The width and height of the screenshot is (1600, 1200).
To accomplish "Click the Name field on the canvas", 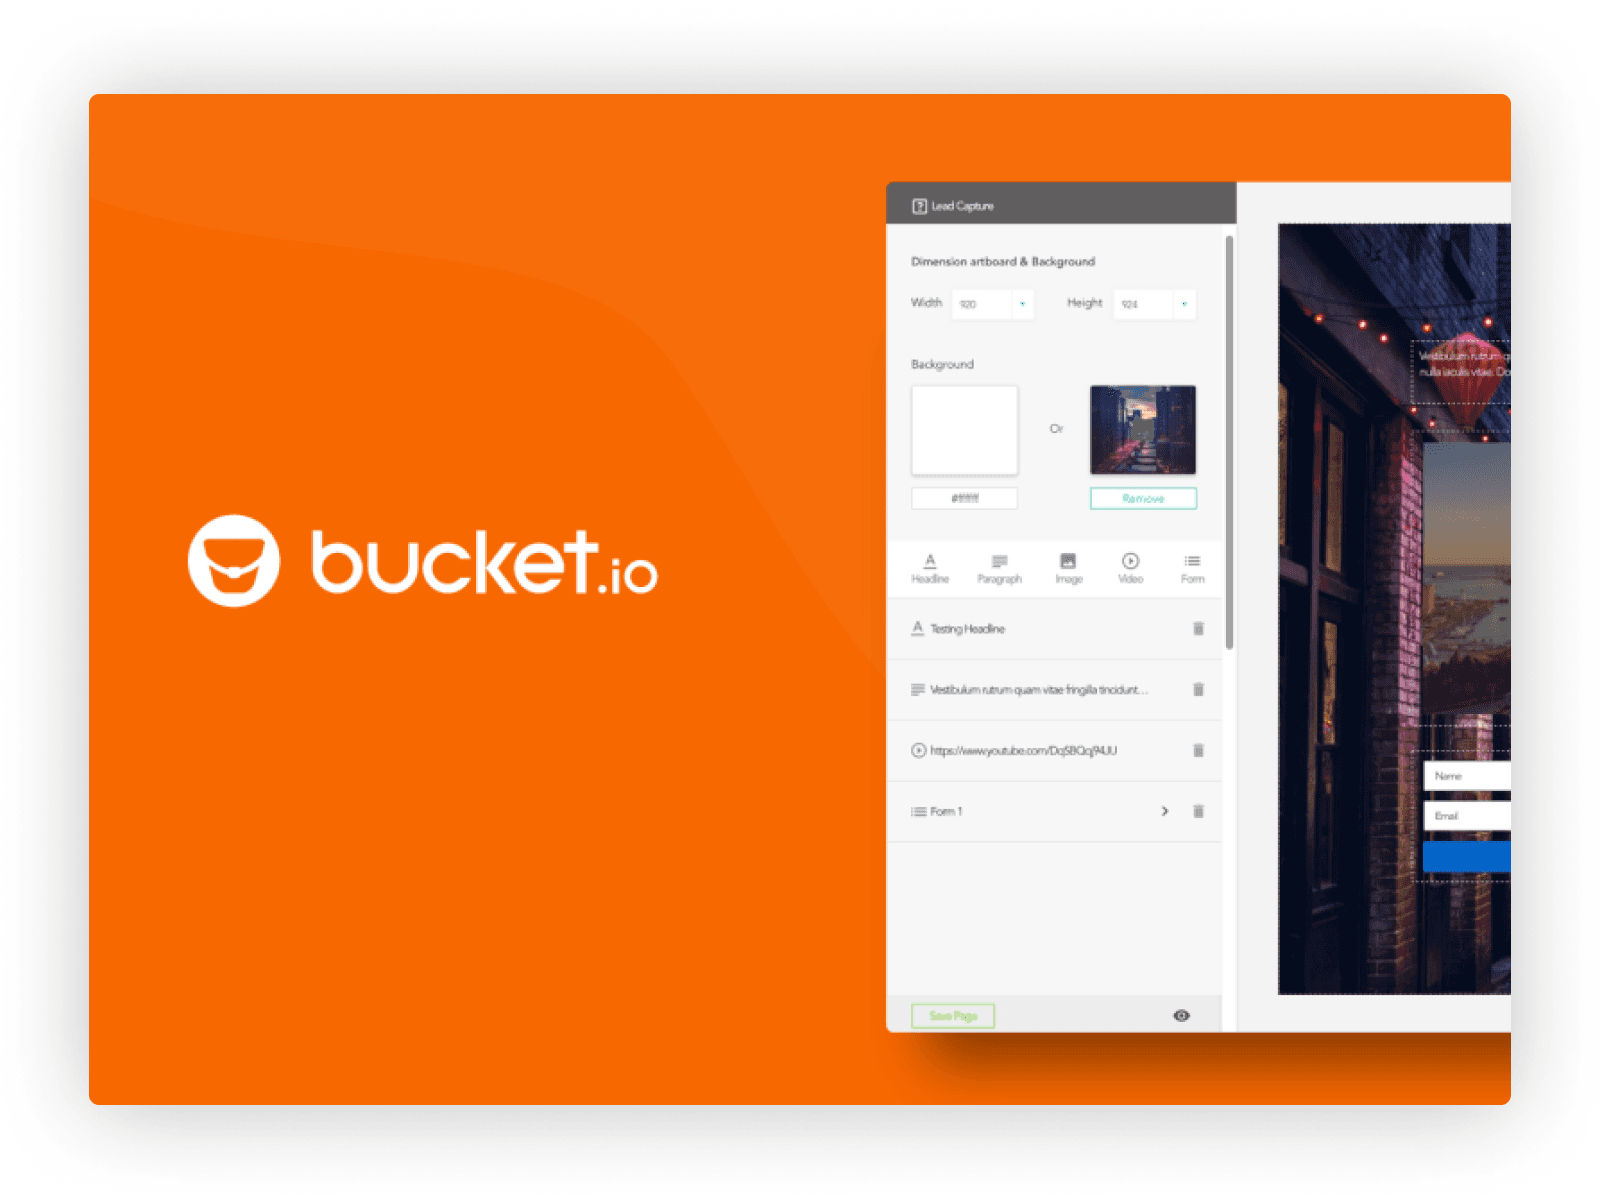I will point(1466,776).
